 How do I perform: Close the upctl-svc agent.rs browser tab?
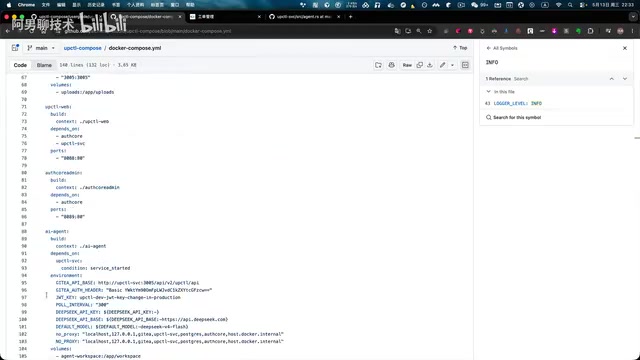(338, 17)
